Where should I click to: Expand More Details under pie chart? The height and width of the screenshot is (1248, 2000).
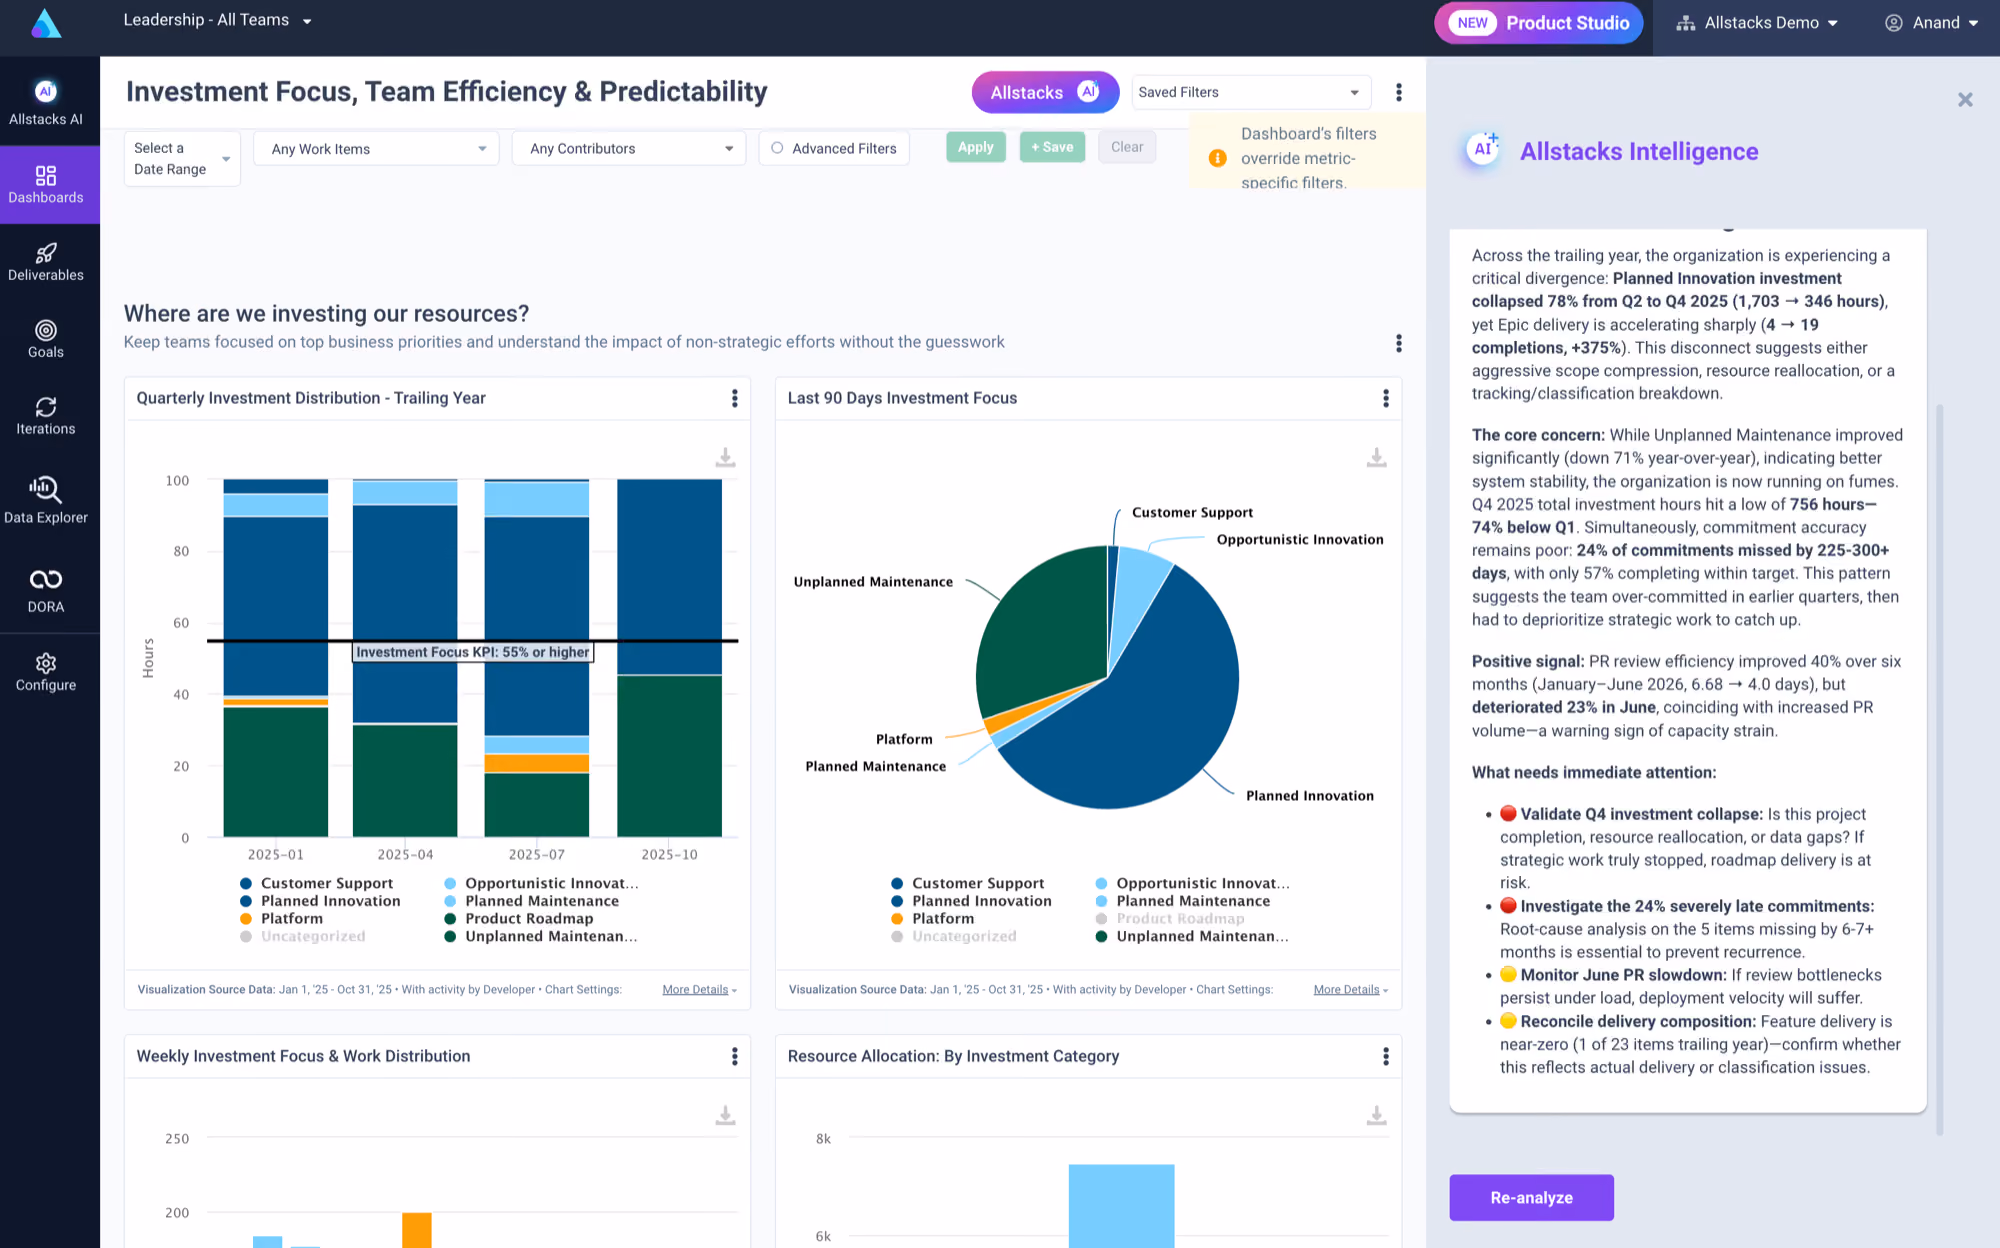(1350, 990)
